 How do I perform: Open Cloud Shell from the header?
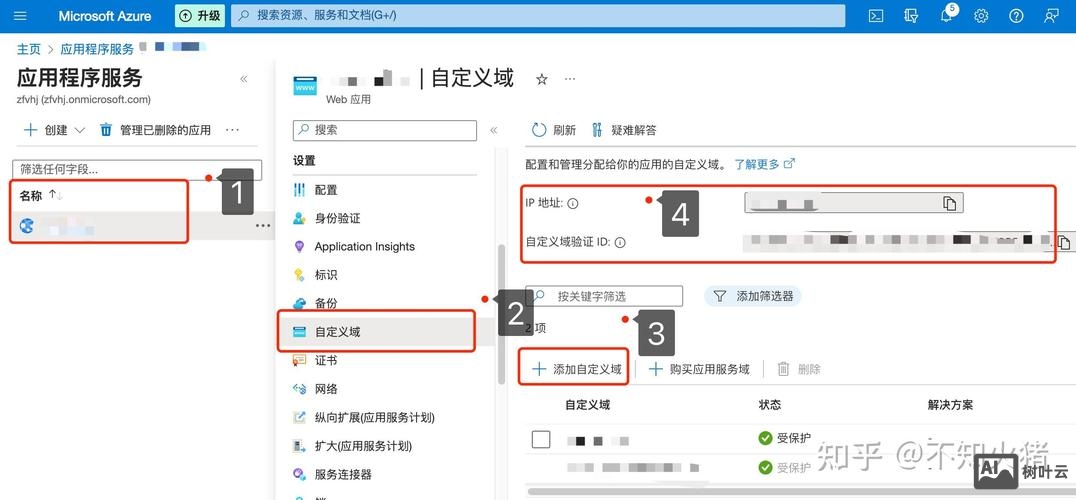click(x=876, y=16)
